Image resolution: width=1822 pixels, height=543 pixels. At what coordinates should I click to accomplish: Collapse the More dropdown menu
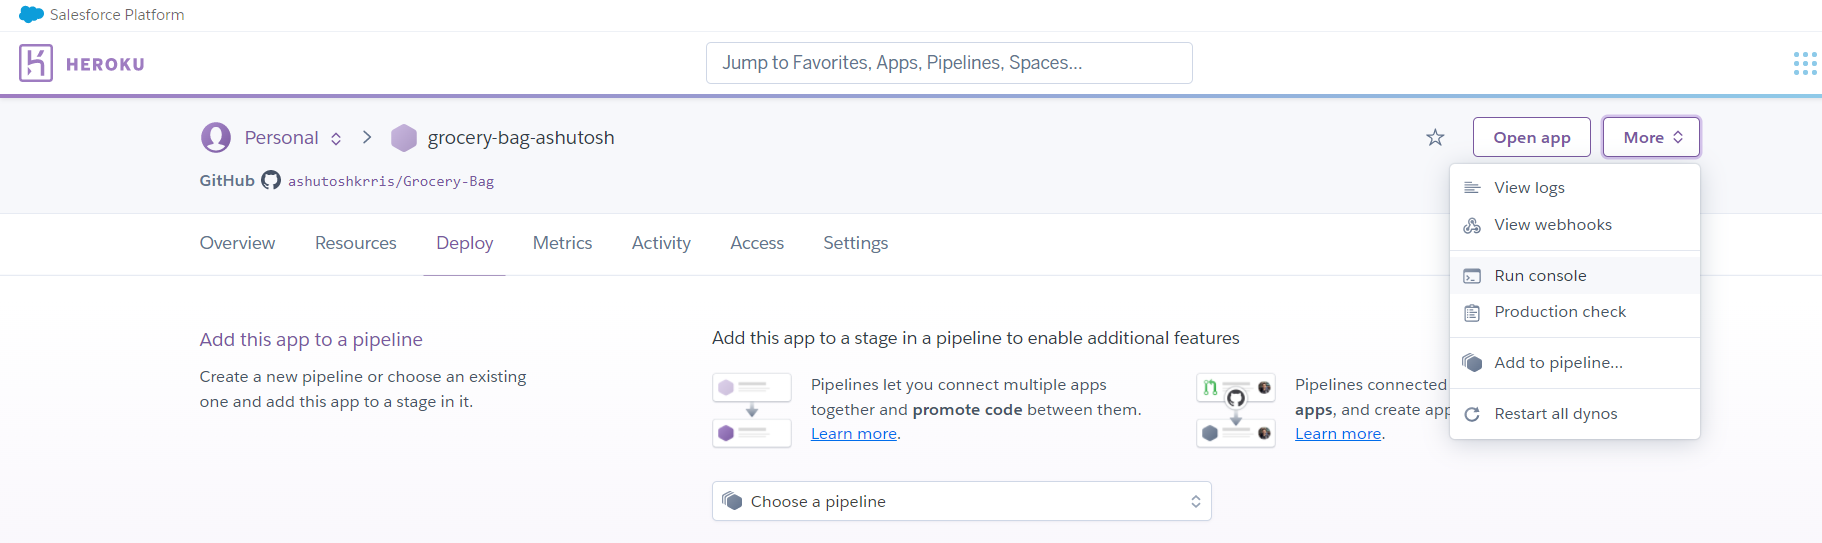tap(1651, 138)
